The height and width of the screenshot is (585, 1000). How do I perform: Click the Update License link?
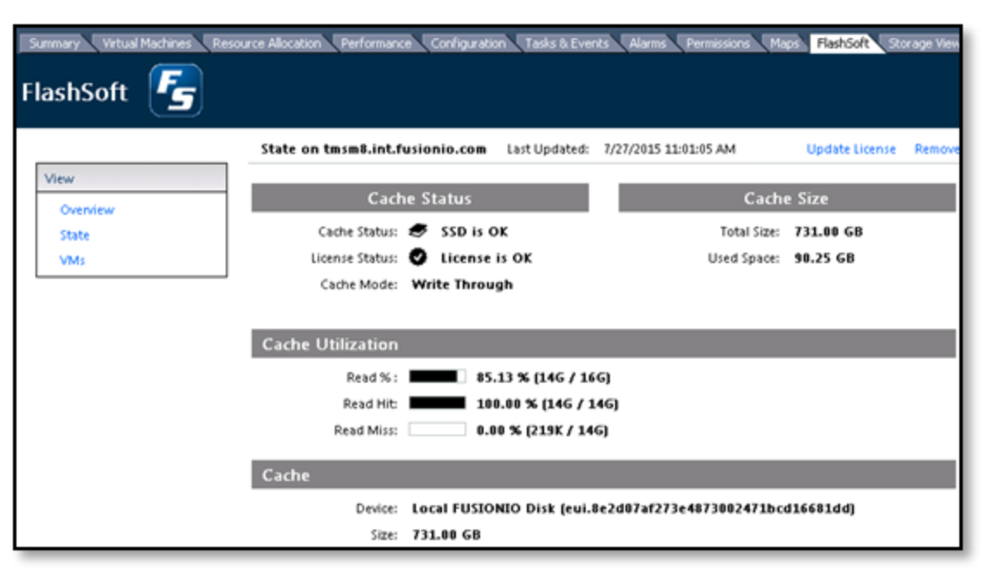click(851, 149)
